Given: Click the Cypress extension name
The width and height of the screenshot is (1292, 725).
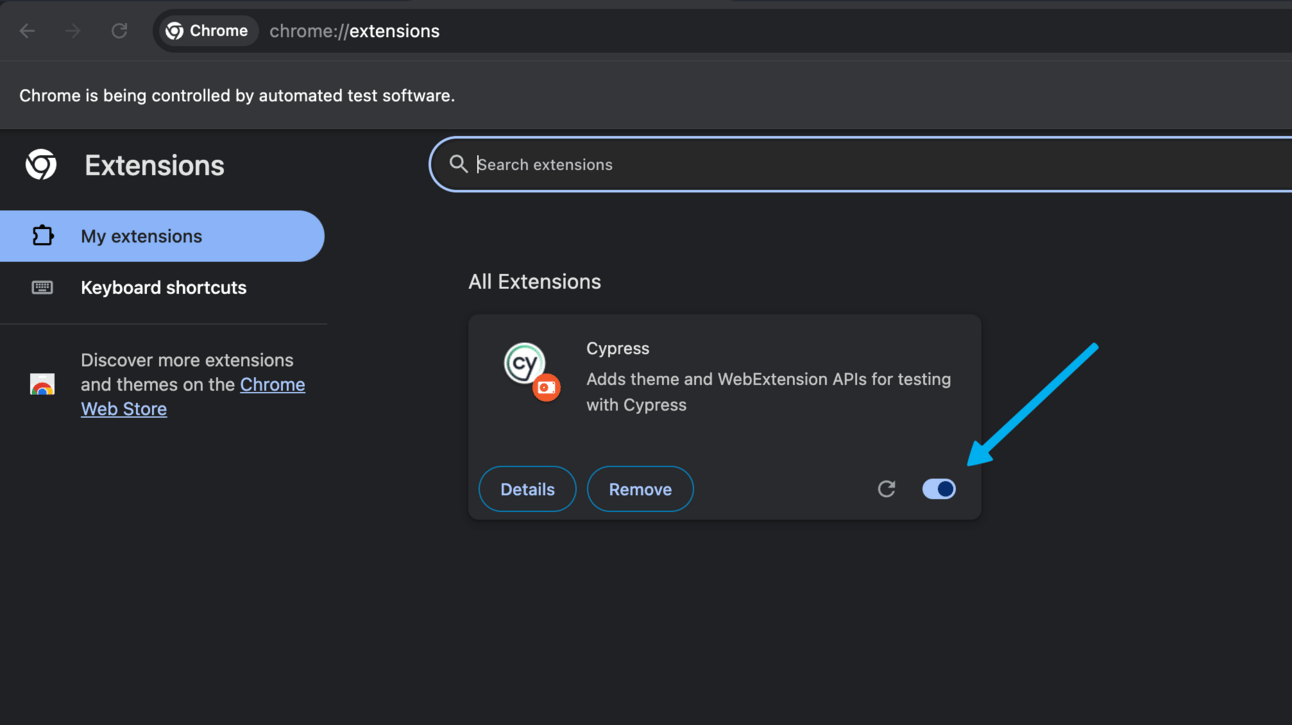Looking at the screenshot, I should coord(617,348).
